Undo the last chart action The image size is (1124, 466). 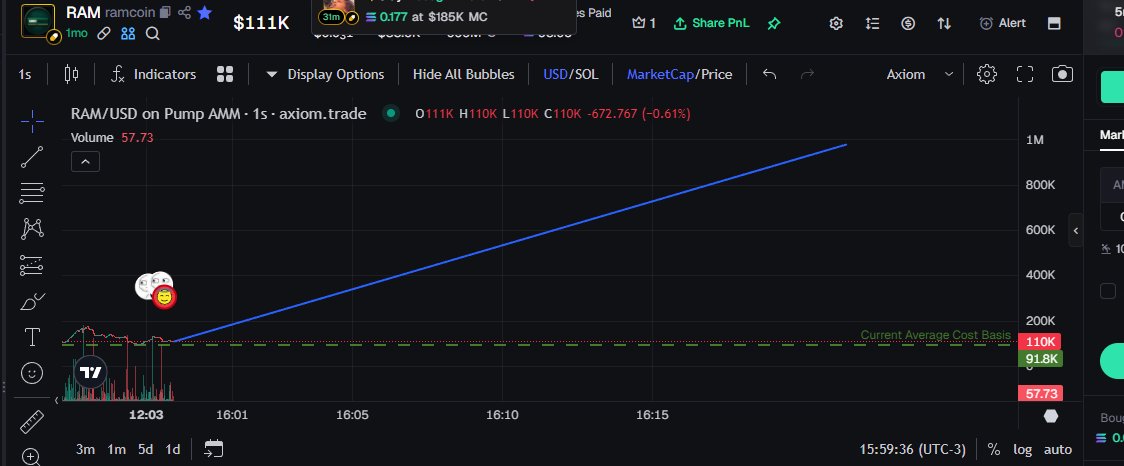coord(770,74)
